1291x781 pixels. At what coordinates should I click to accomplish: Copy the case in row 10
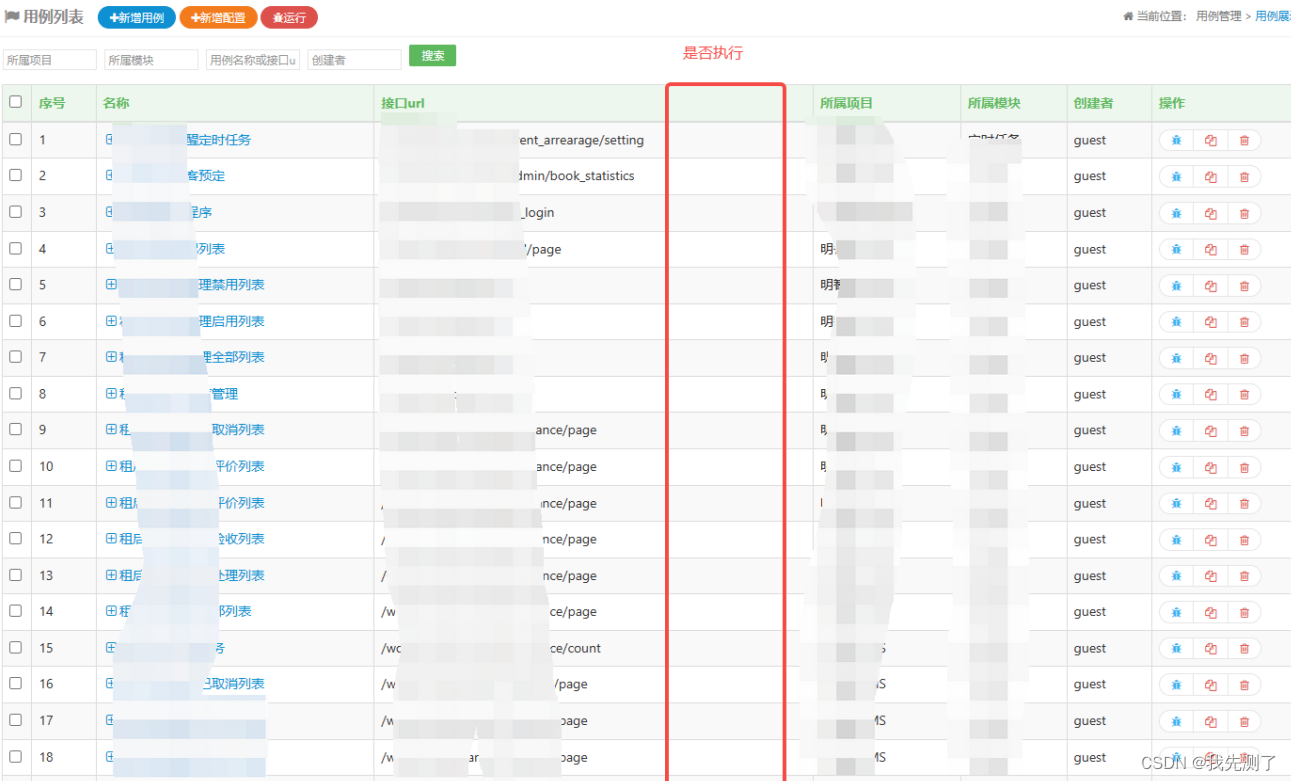(x=1210, y=467)
